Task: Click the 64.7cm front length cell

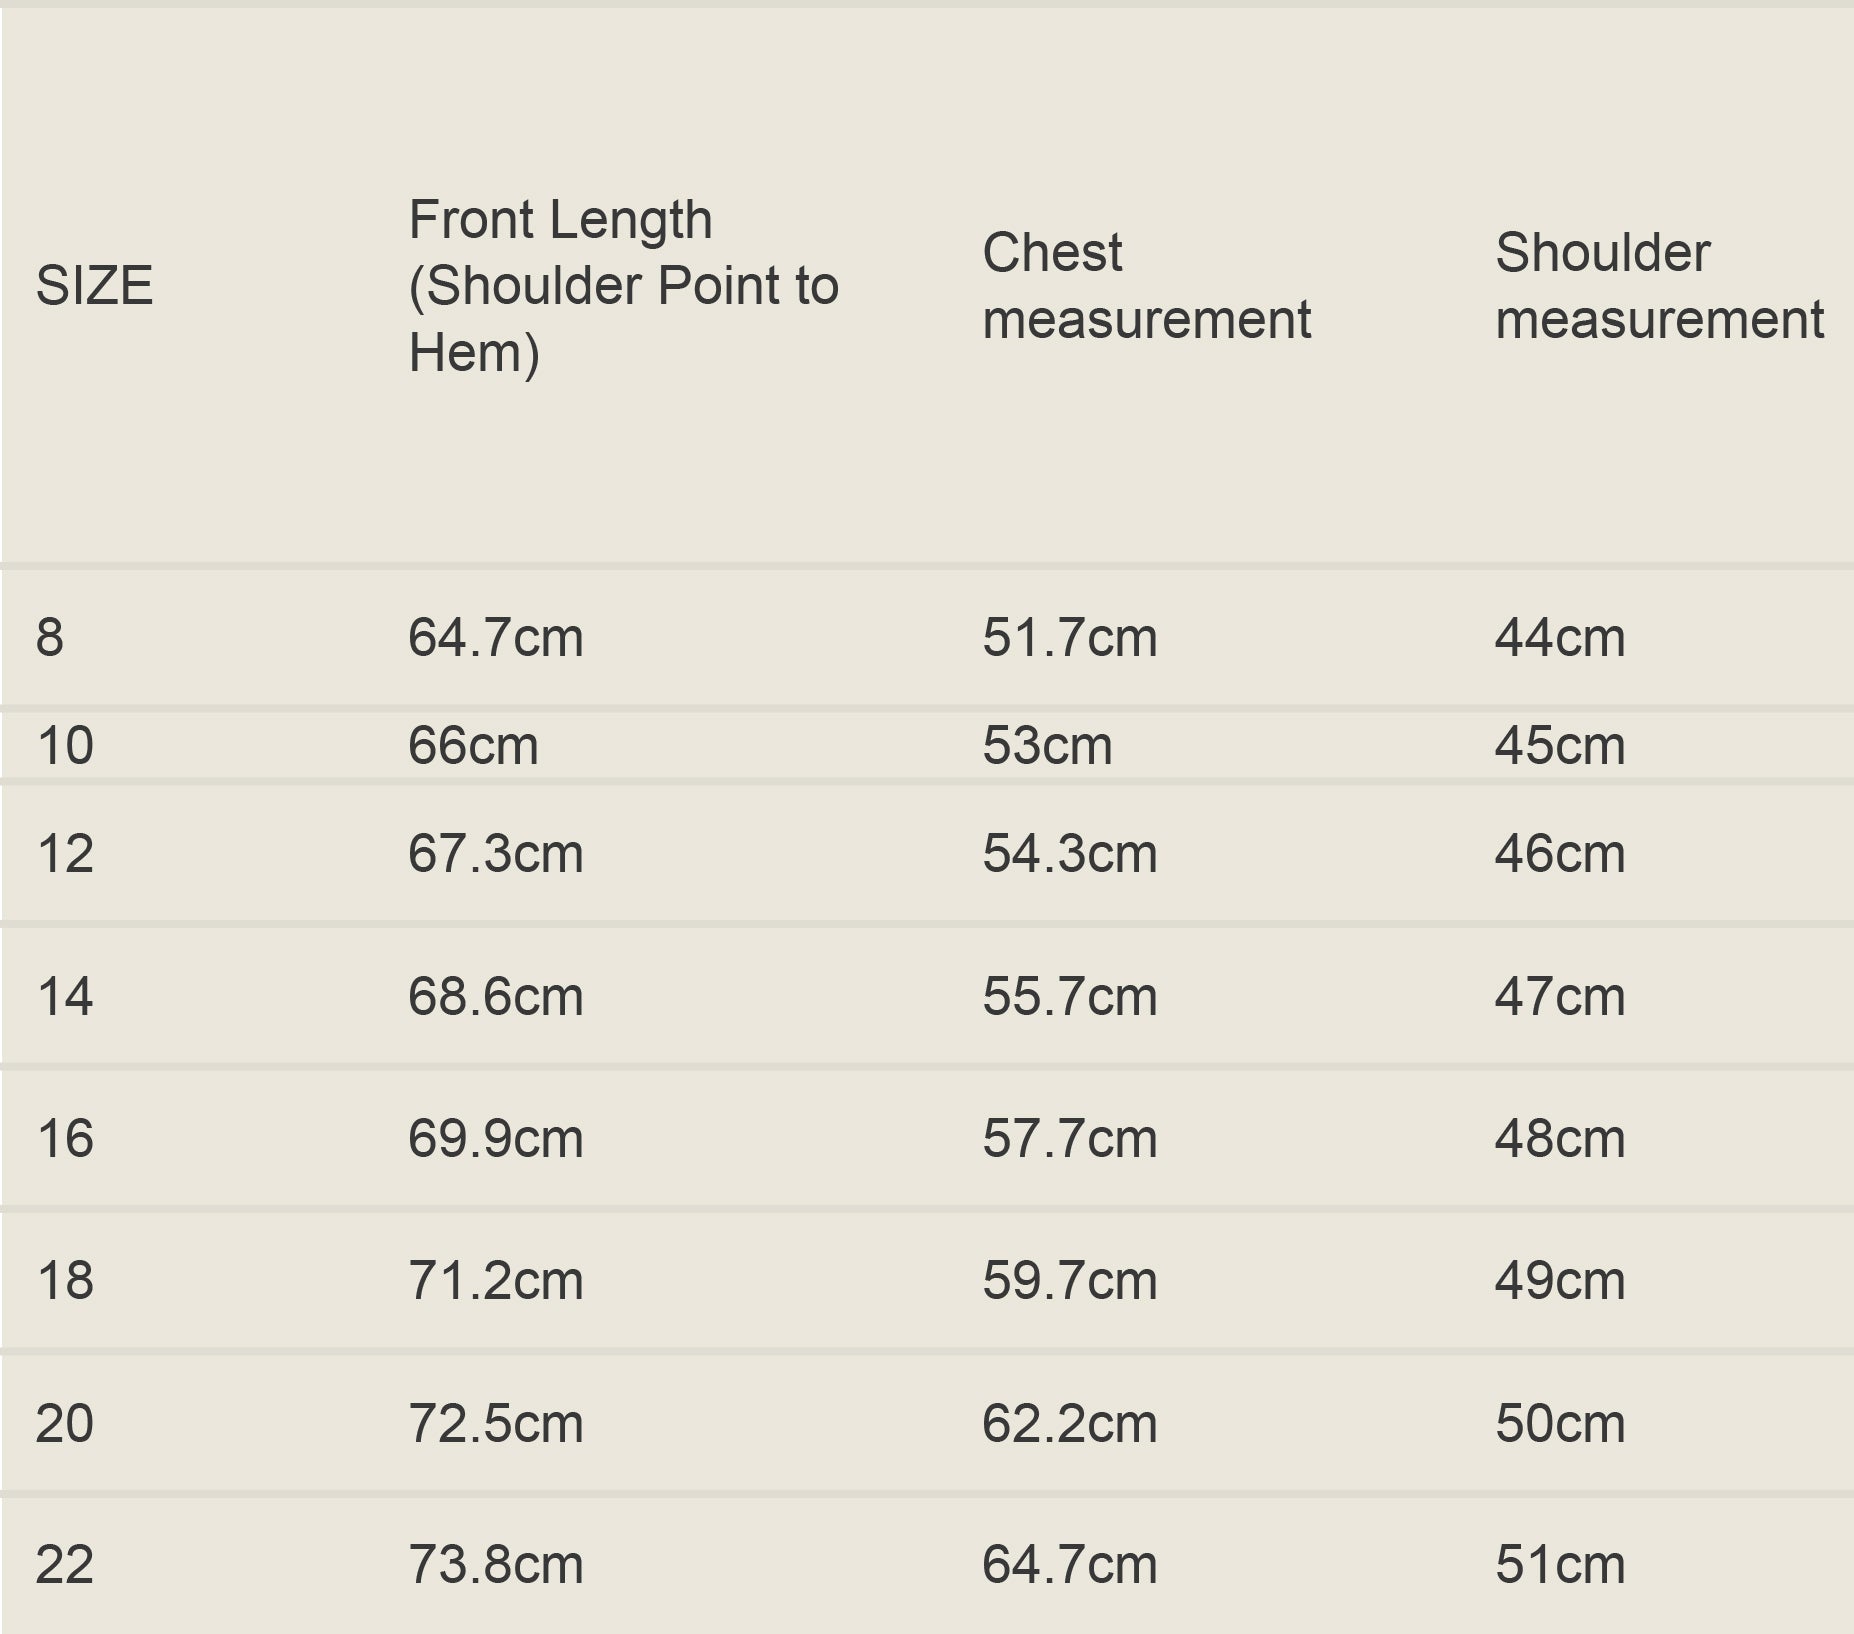Action: point(496,637)
